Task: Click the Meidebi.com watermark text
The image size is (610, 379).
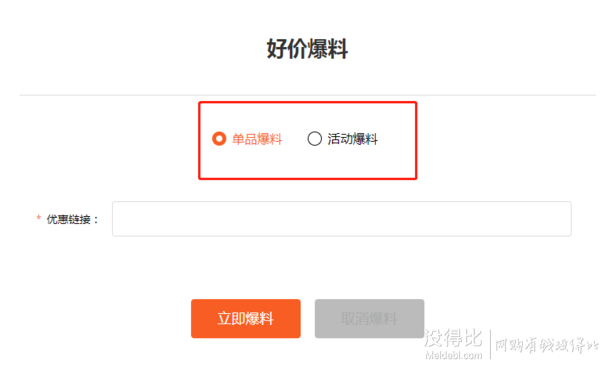Action: tap(454, 355)
